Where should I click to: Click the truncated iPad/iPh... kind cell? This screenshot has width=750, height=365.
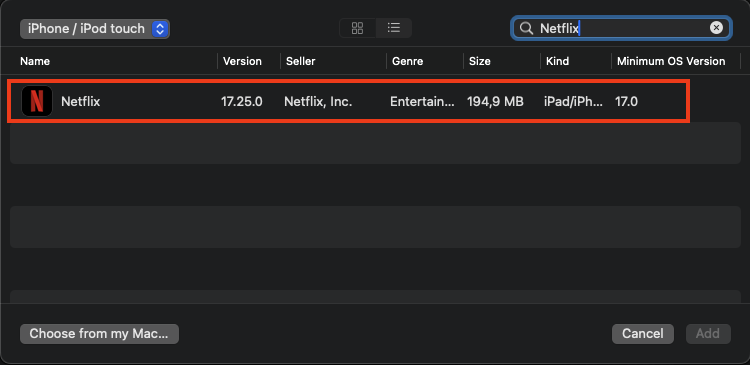tap(574, 101)
